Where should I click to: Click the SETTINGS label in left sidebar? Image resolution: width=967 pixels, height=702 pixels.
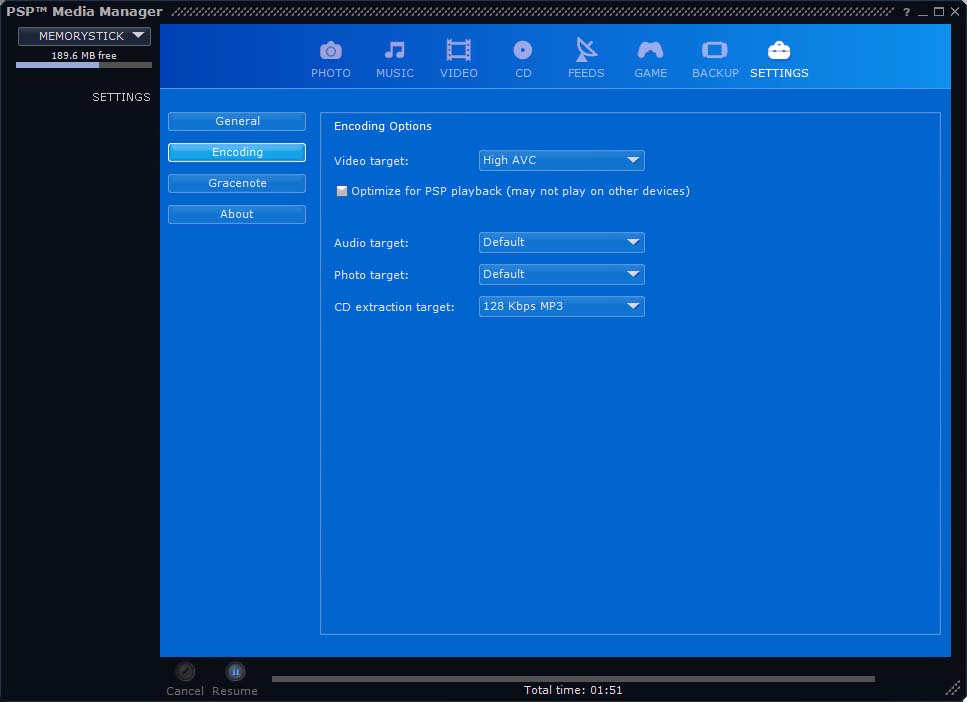pyautogui.click(x=121, y=97)
